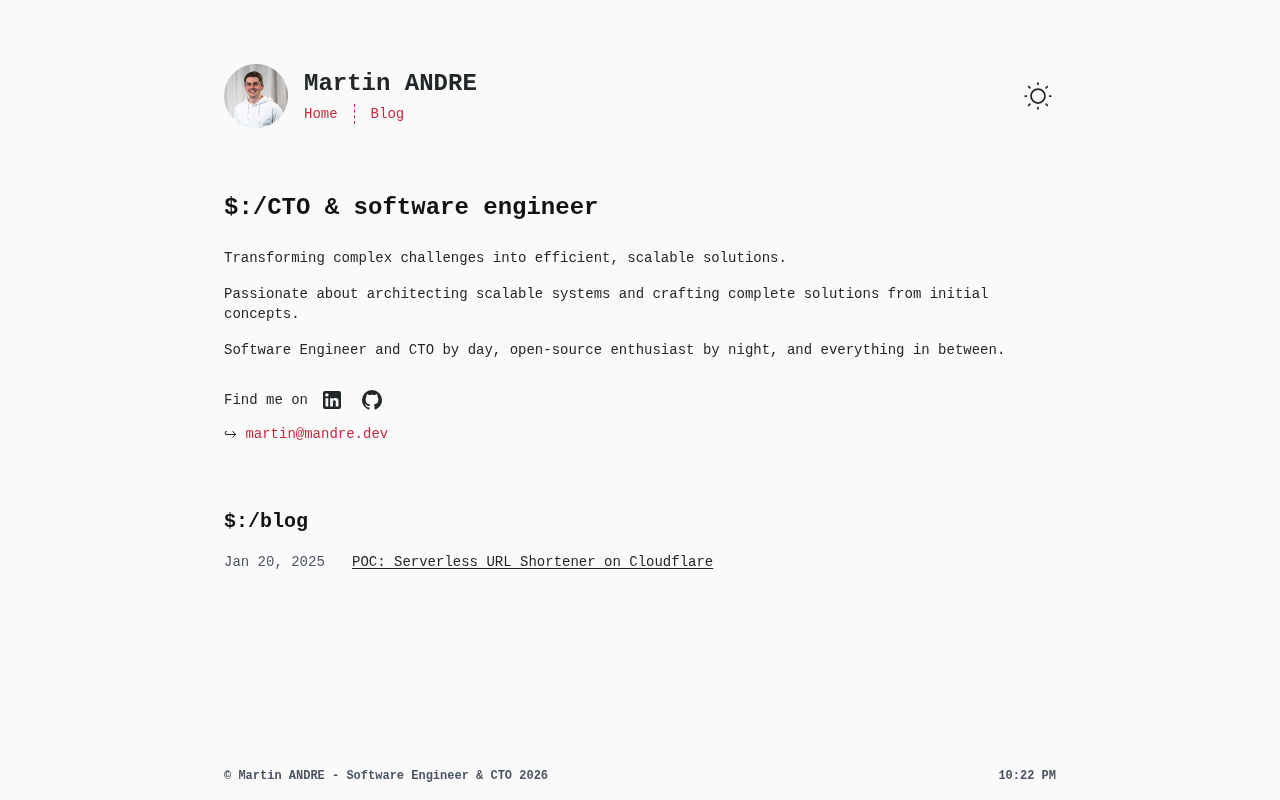Image resolution: width=1280 pixels, height=800 pixels.
Task: Click the Find me on label
Action: [x=266, y=400]
